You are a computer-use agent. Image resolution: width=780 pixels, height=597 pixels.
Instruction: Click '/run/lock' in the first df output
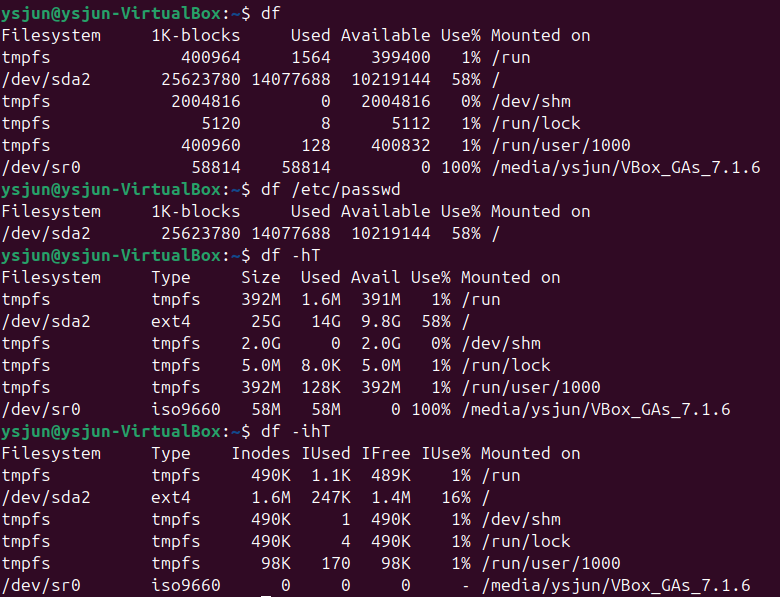536,123
